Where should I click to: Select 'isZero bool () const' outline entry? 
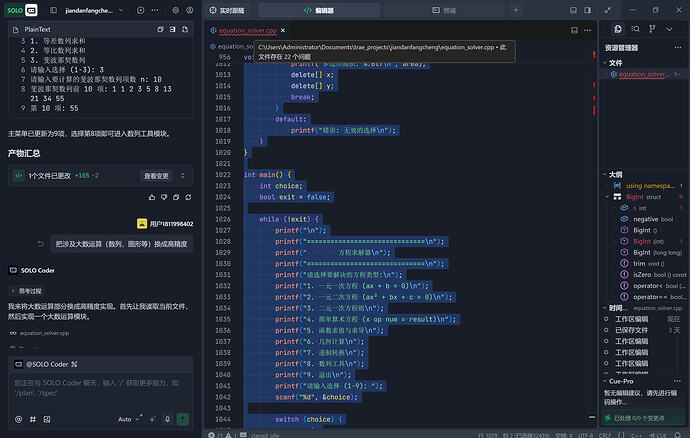(653, 275)
